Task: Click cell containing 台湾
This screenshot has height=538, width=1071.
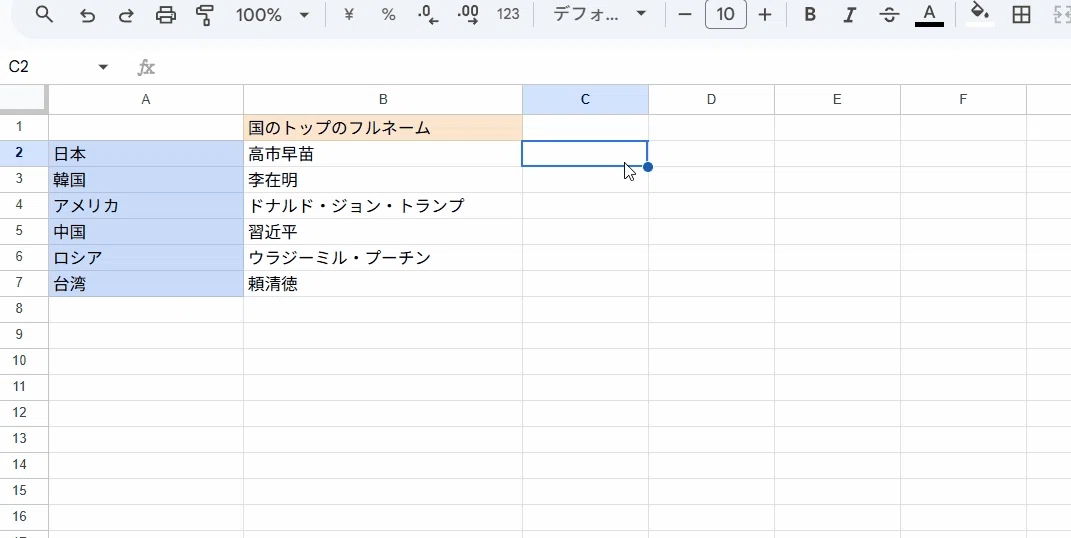Action: 145,283
